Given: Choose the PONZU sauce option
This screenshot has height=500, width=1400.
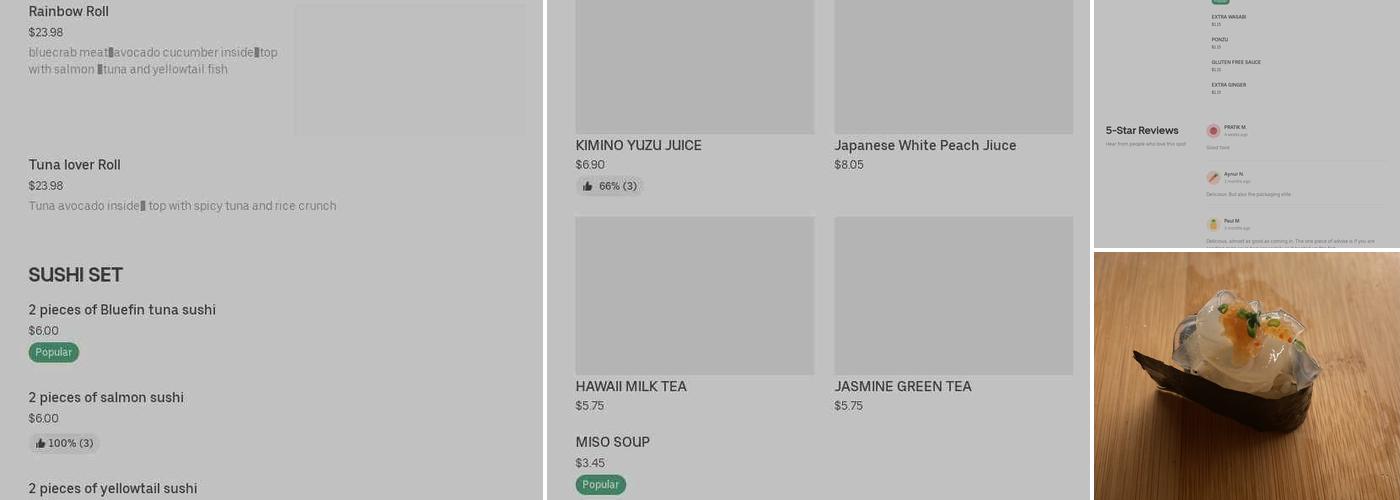Looking at the screenshot, I should (1220, 40).
